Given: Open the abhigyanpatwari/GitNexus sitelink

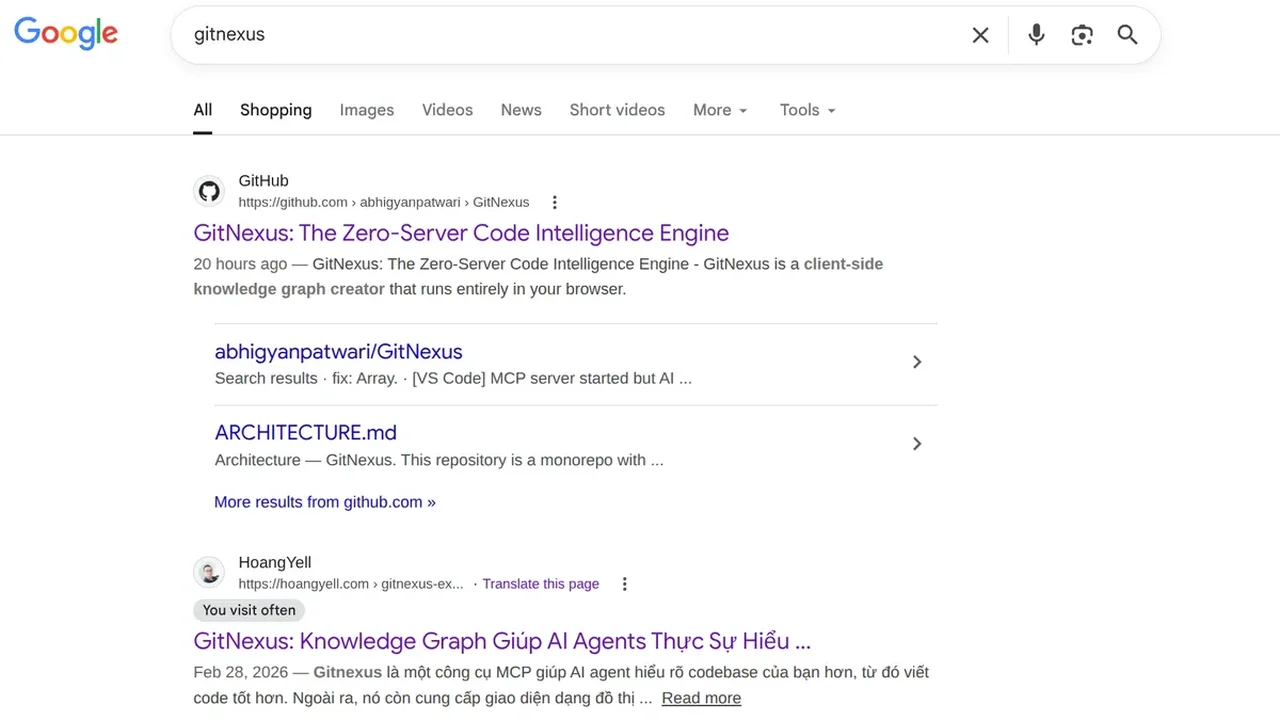Looking at the screenshot, I should tap(338, 352).
